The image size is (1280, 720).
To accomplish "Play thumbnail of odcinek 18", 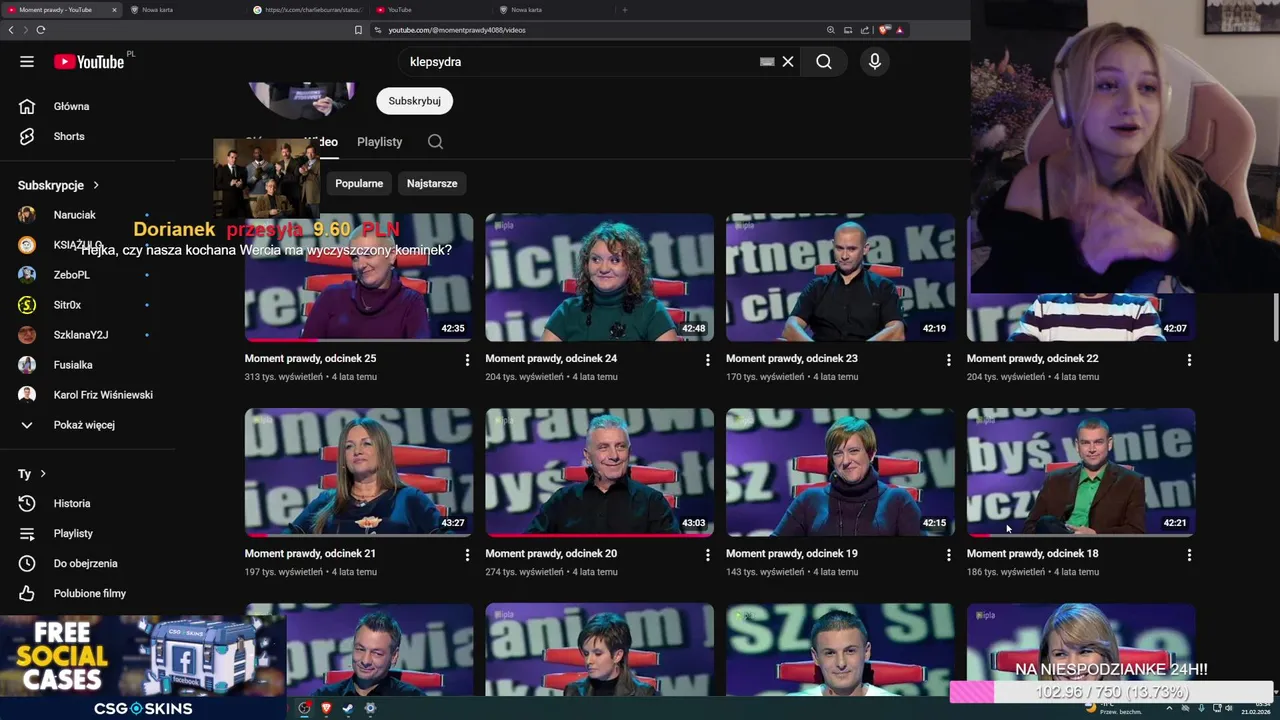I will click(1081, 472).
